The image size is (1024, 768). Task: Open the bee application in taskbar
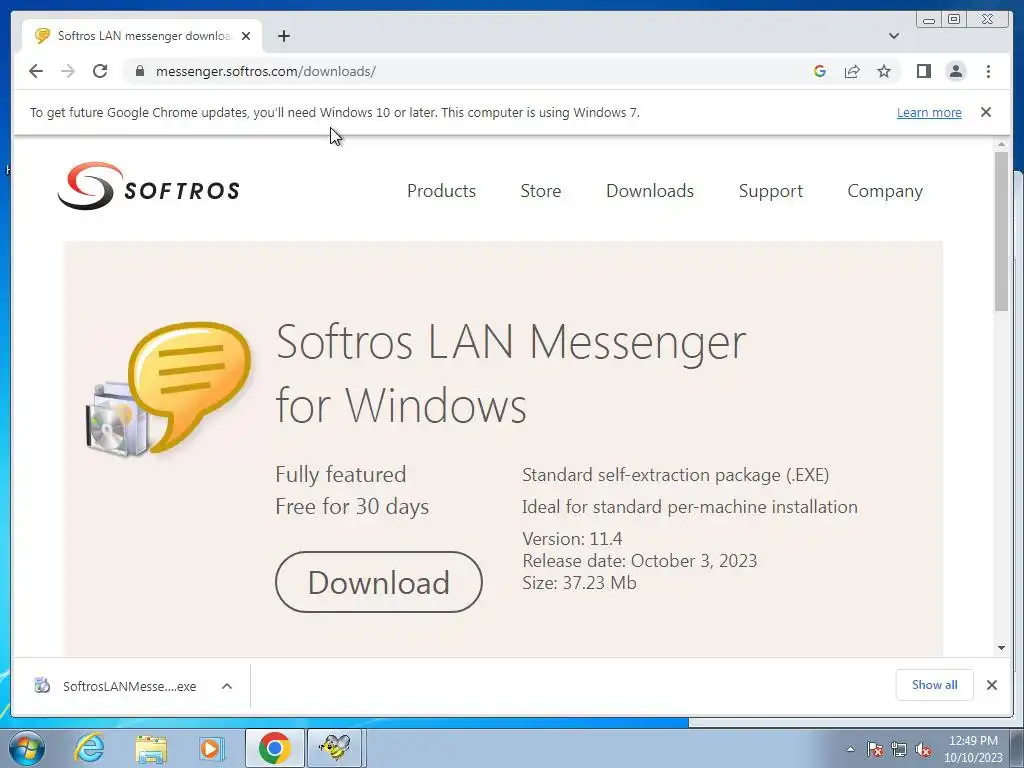(335, 748)
